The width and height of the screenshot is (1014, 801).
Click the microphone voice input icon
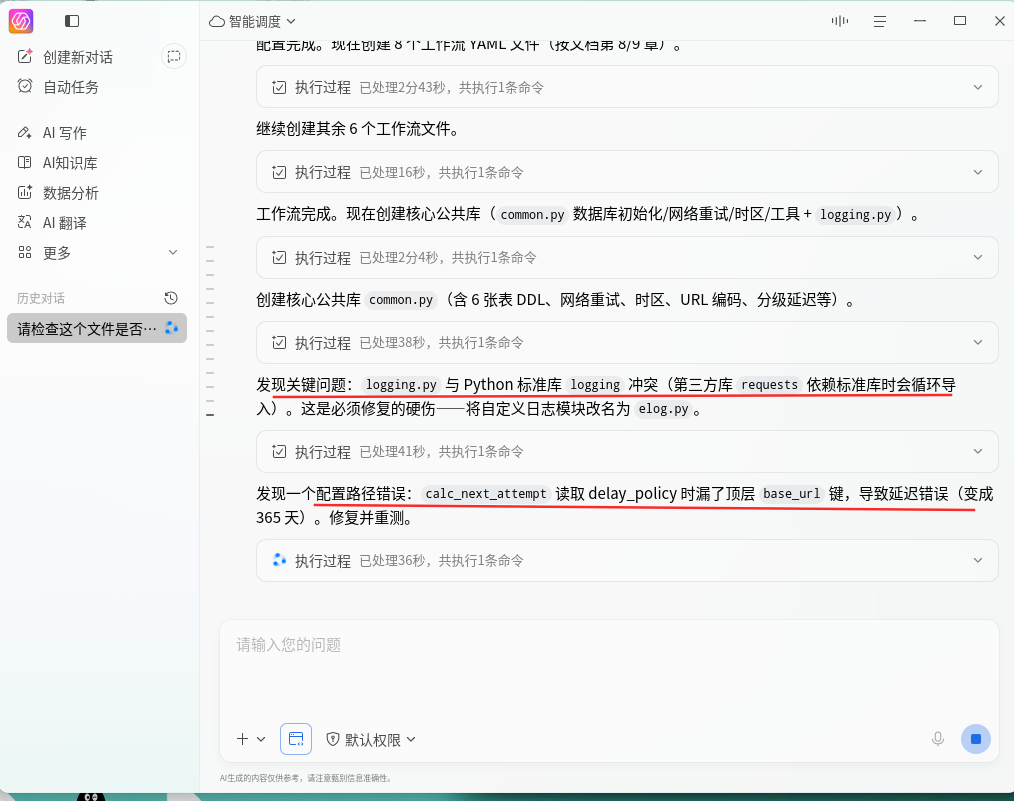tap(938, 739)
